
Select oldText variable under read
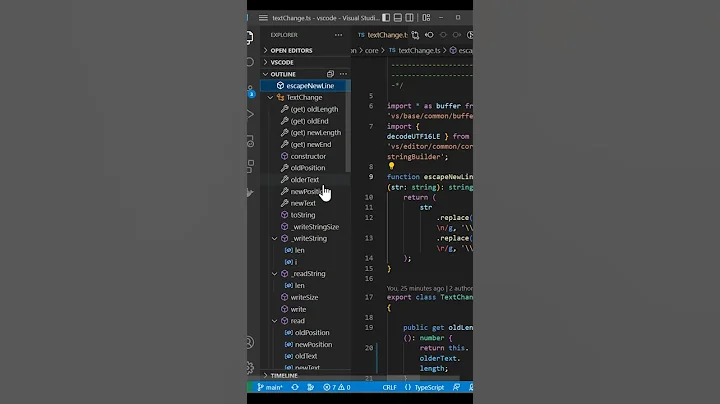coord(305,356)
